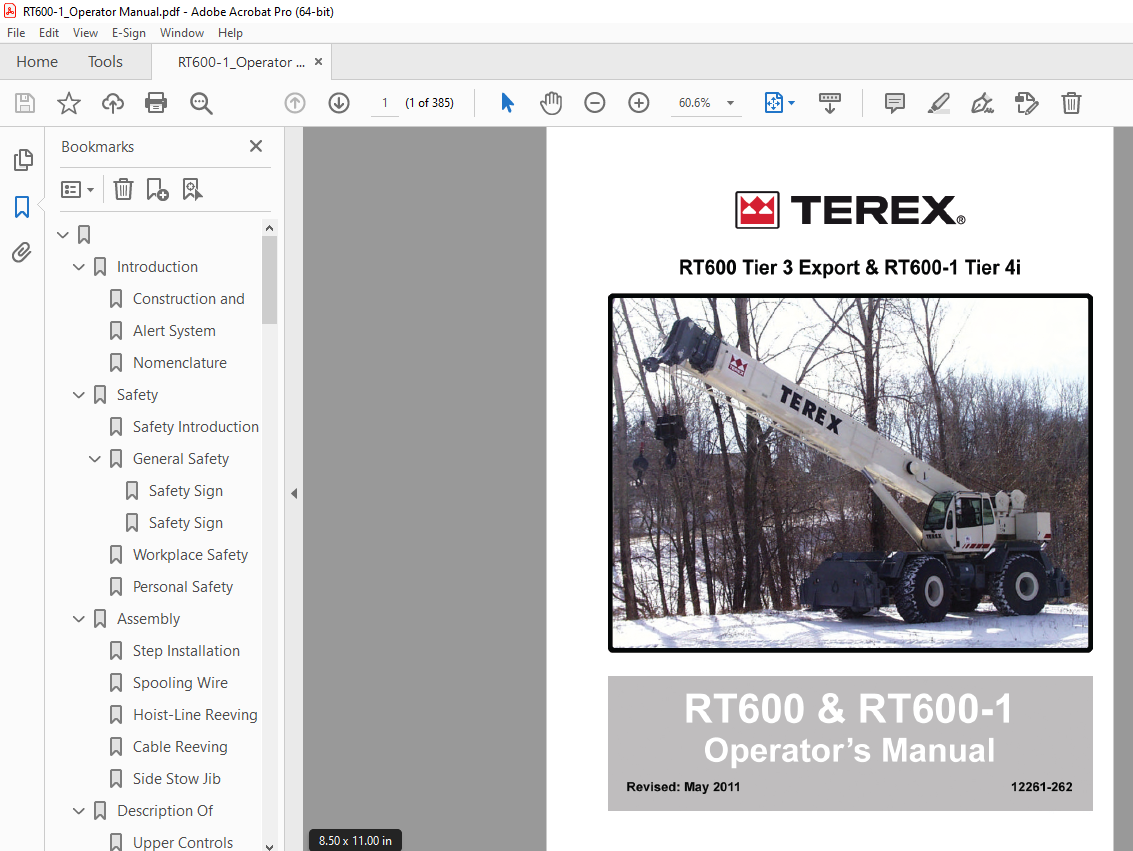Image resolution: width=1133 pixels, height=851 pixels.
Task: Open the Sign document tool
Action: coord(983,103)
